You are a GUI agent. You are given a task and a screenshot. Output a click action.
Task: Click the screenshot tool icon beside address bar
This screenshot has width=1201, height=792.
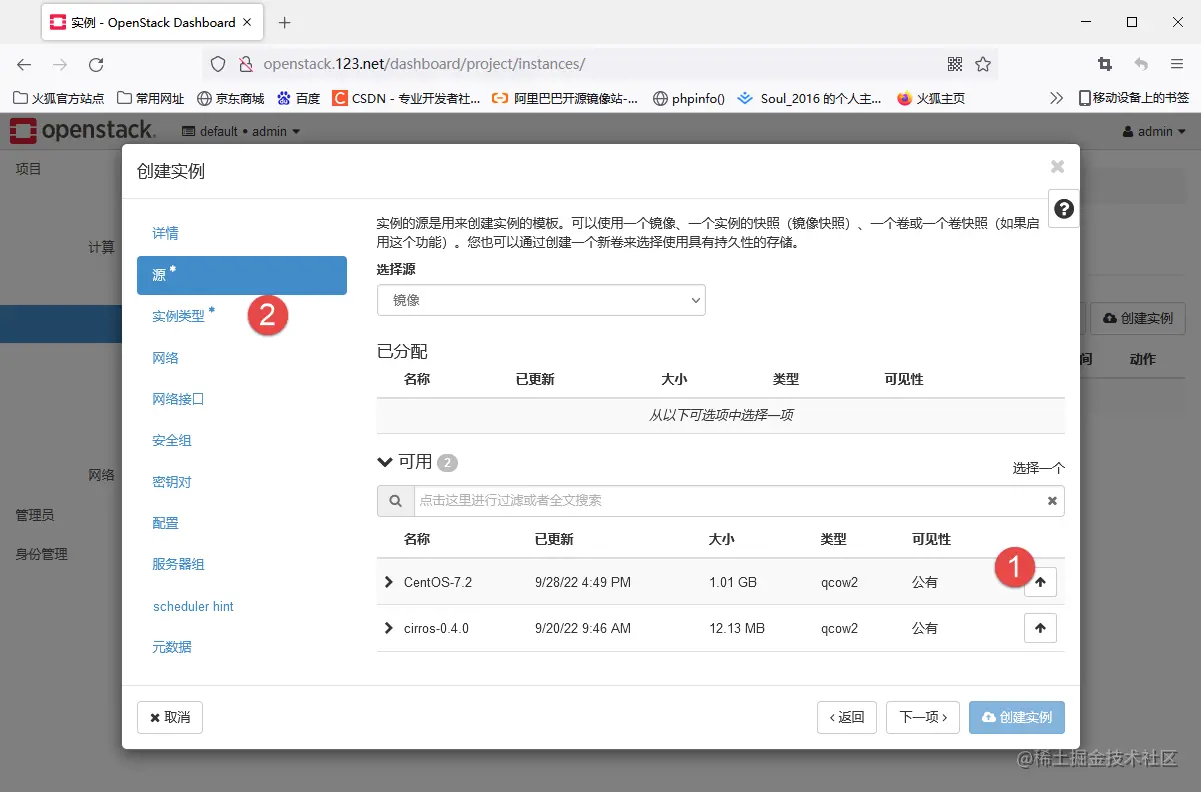(1104, 63)
